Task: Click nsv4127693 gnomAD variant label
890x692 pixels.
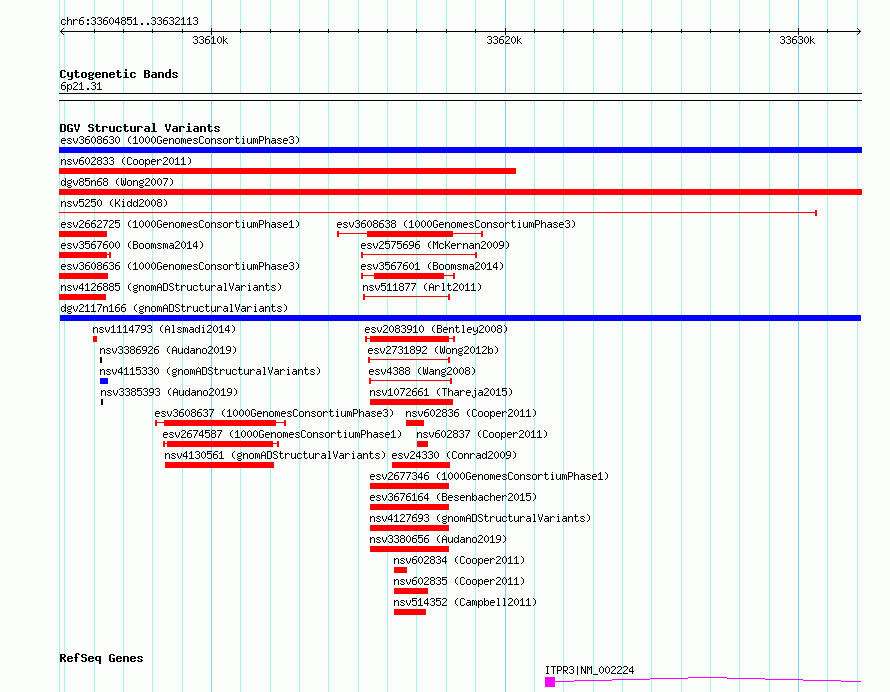Action: (480, 518)
